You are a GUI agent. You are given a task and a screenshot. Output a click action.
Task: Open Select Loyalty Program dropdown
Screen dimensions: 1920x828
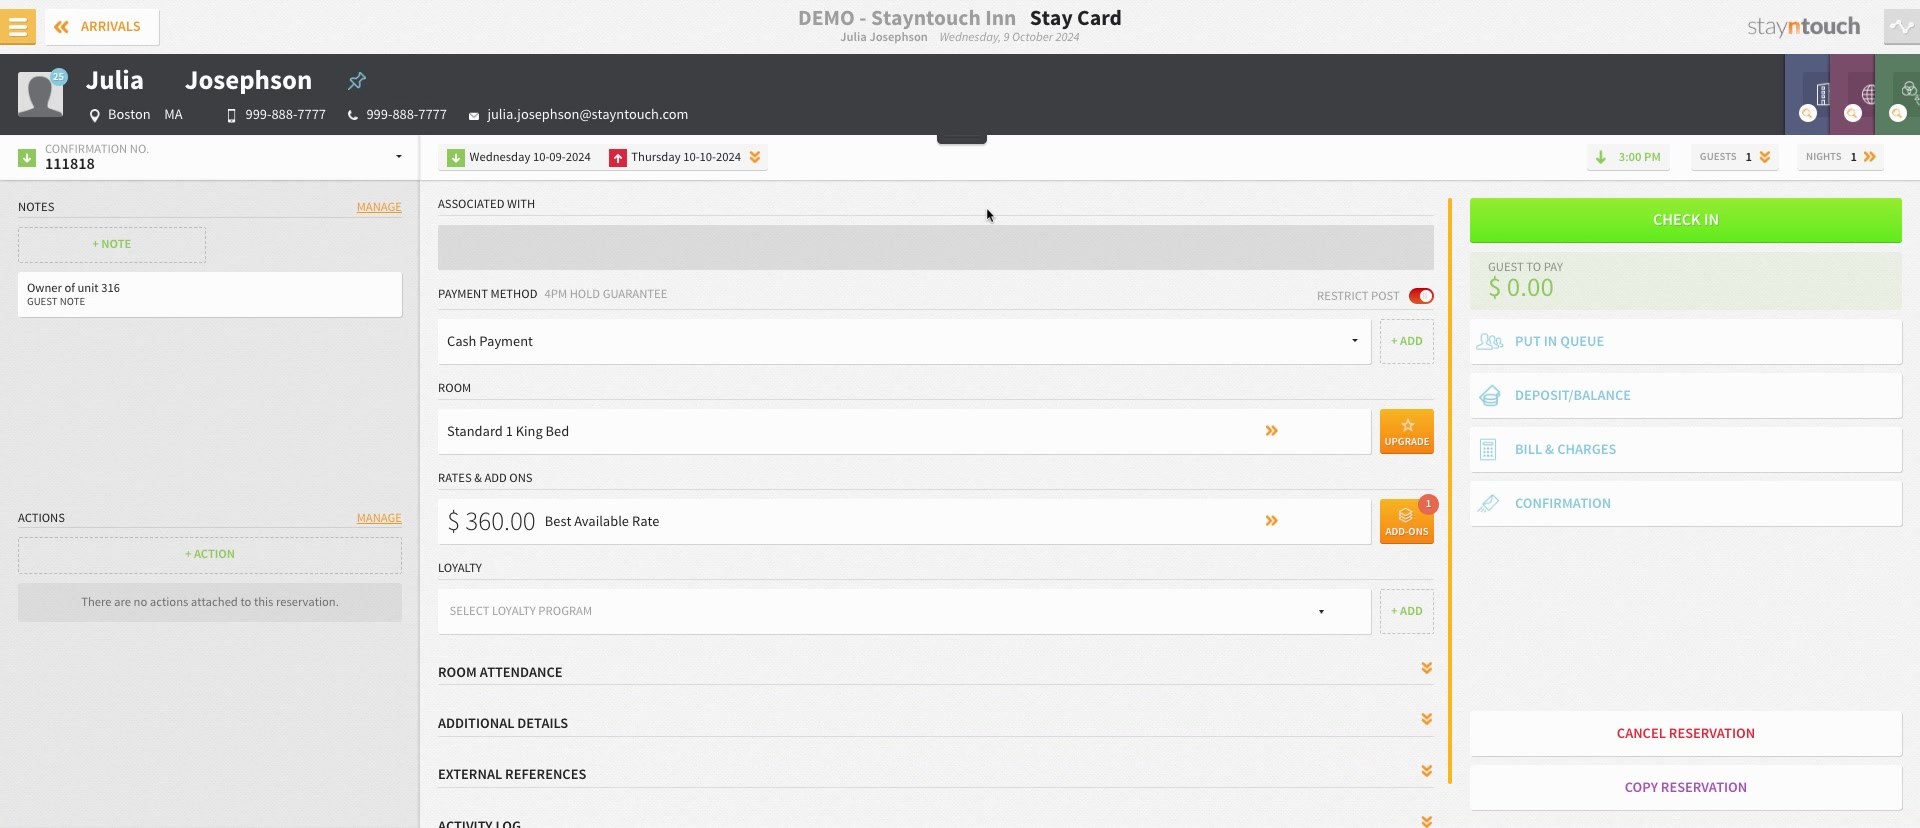coord(905,612)
